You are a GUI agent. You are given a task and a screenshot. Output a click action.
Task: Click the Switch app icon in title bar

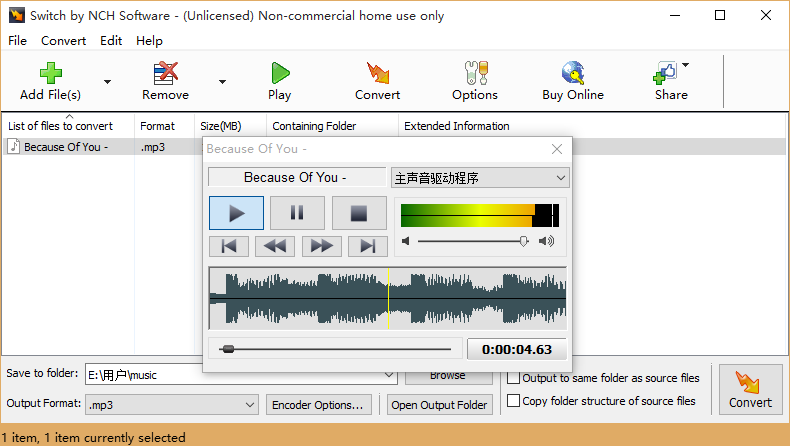[x=17, y=15]
